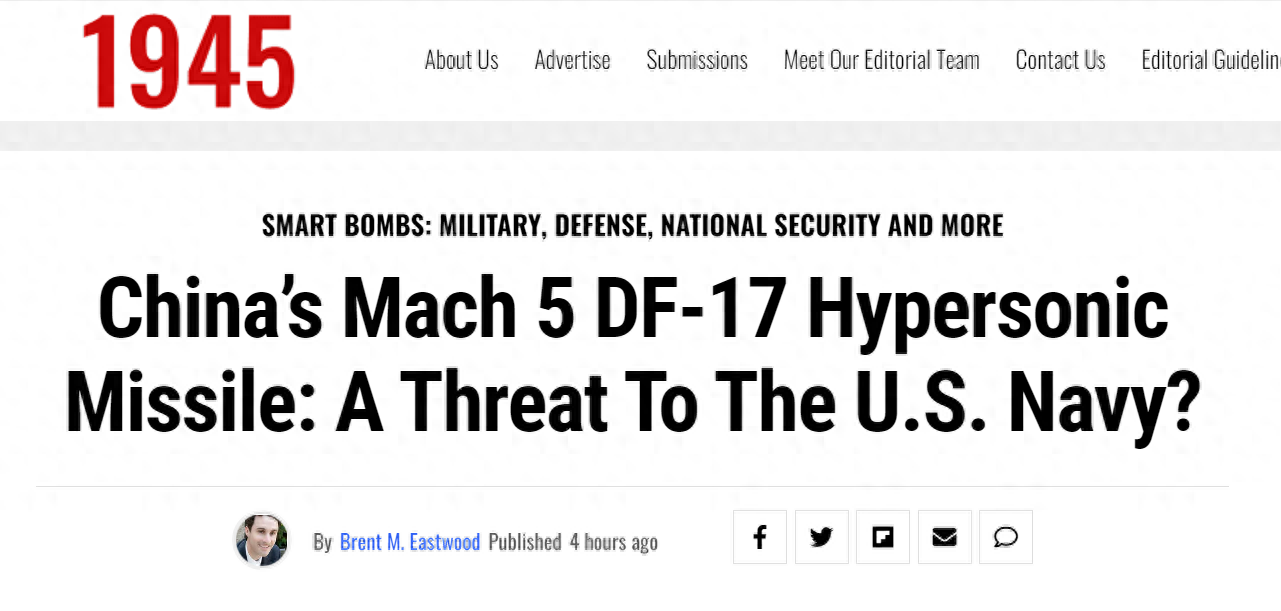Click the '4 hours ago' timestamp
Screen dimensions: 1281x611
[x=614, y=542]
